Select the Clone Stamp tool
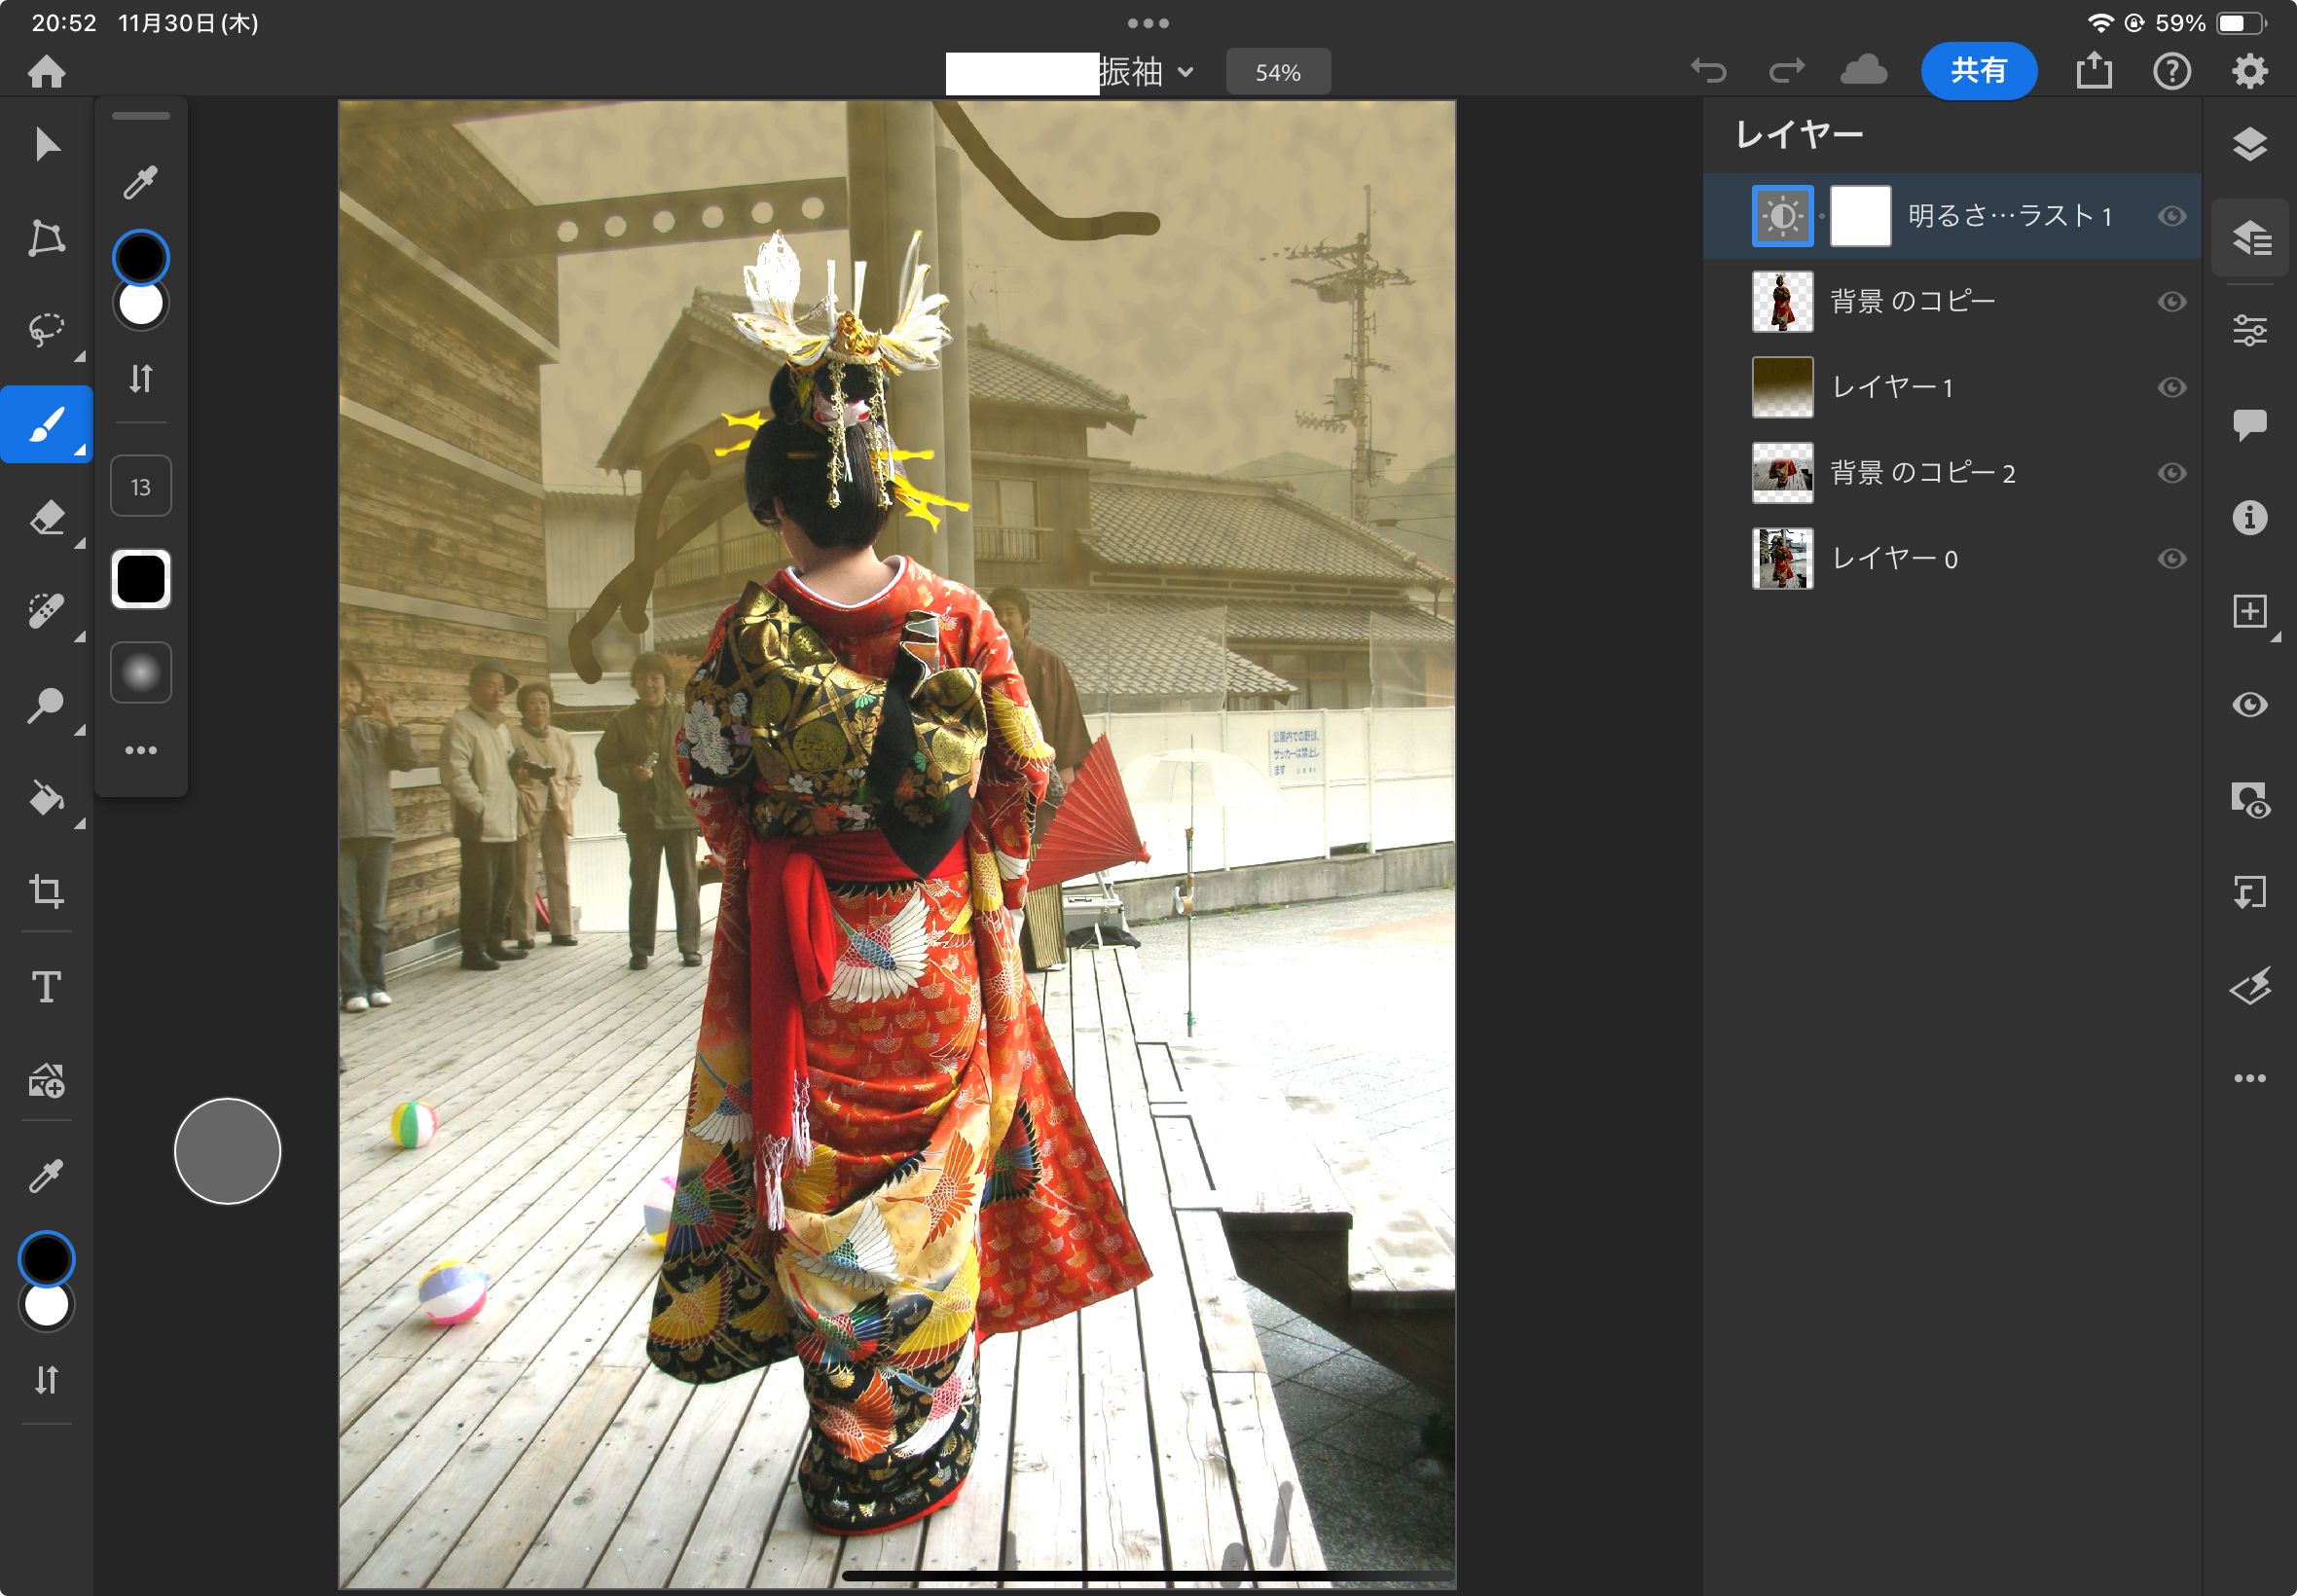 click(x=46, y=704)
